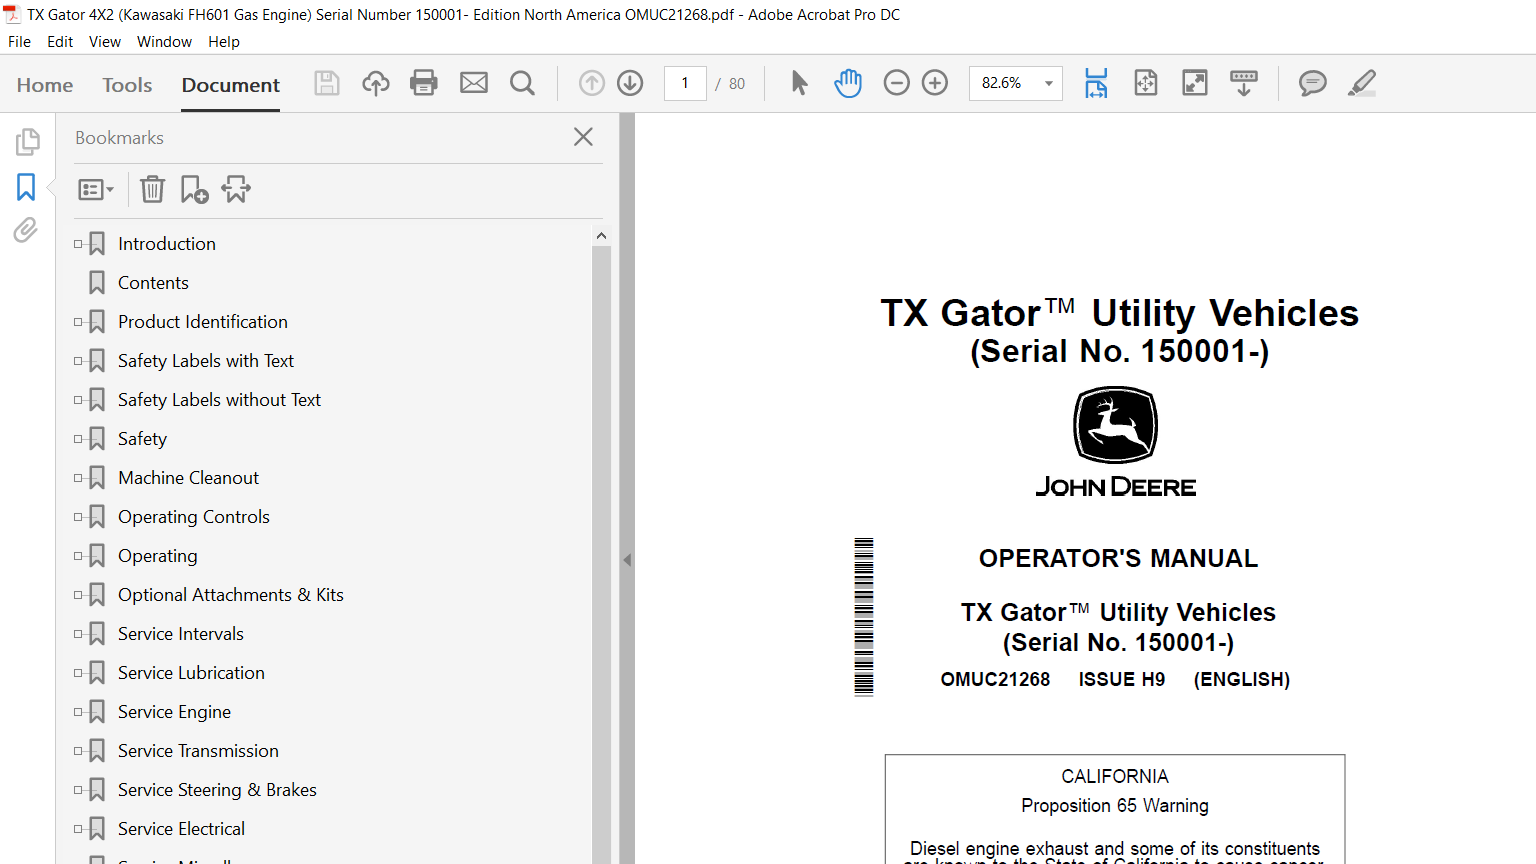Image resolution: width=1536 pixels, height=864 pixels.
Task: Click the upload to cloud icon
Action: pyautogui.click(x=376, y=83)
